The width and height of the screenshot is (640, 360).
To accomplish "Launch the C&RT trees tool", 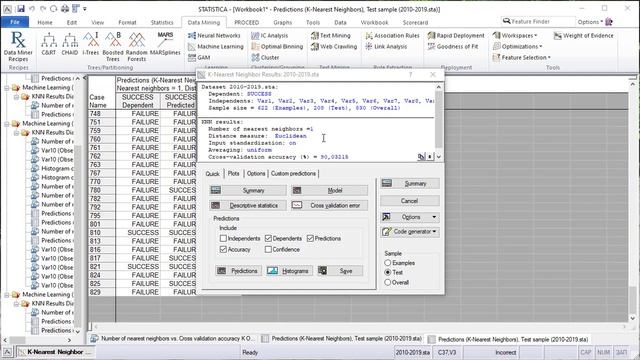I will tap(49, 44).
